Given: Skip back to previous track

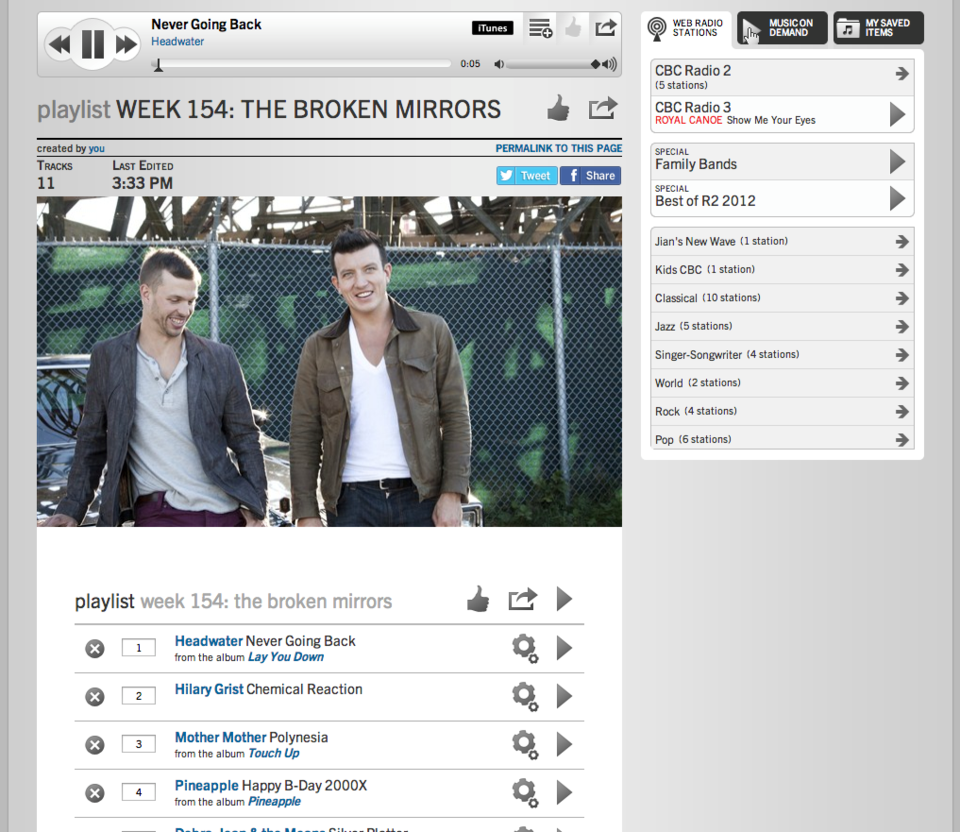Looking at the screenshot, I should (x=59, y=45).
